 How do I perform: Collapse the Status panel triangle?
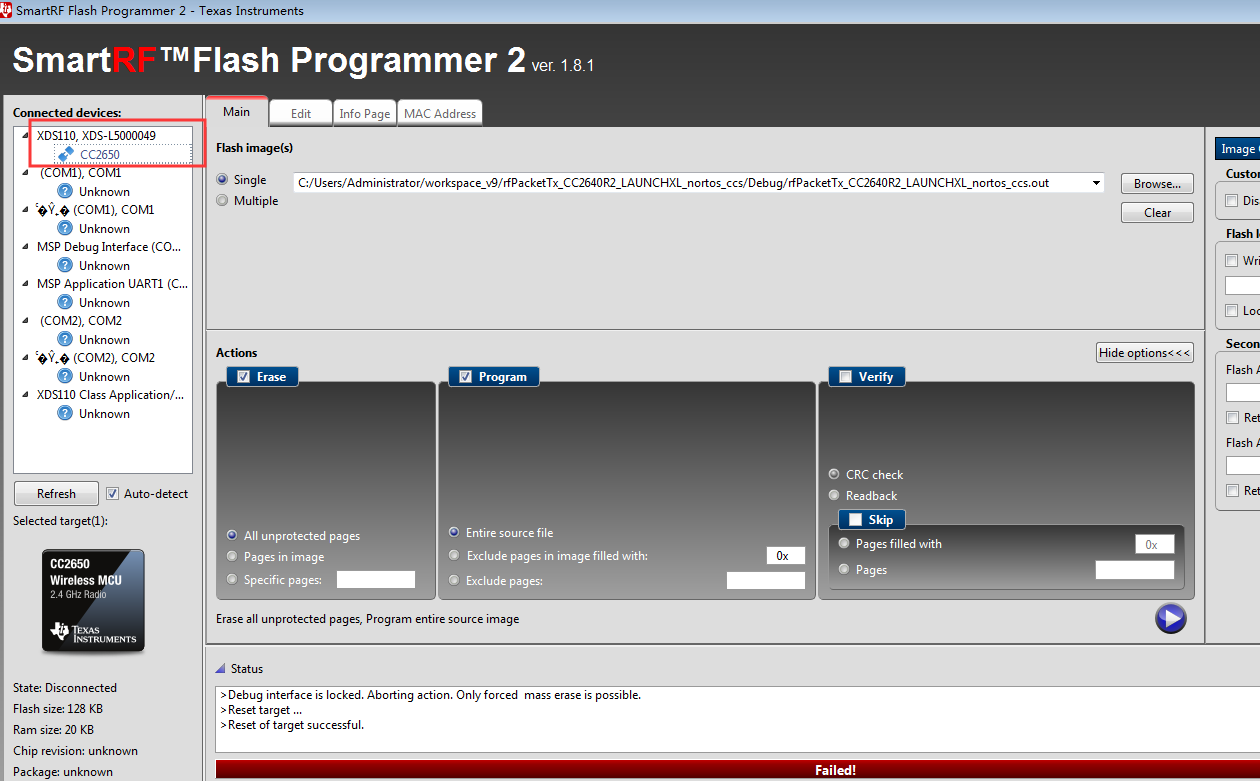tap(220, 669)
